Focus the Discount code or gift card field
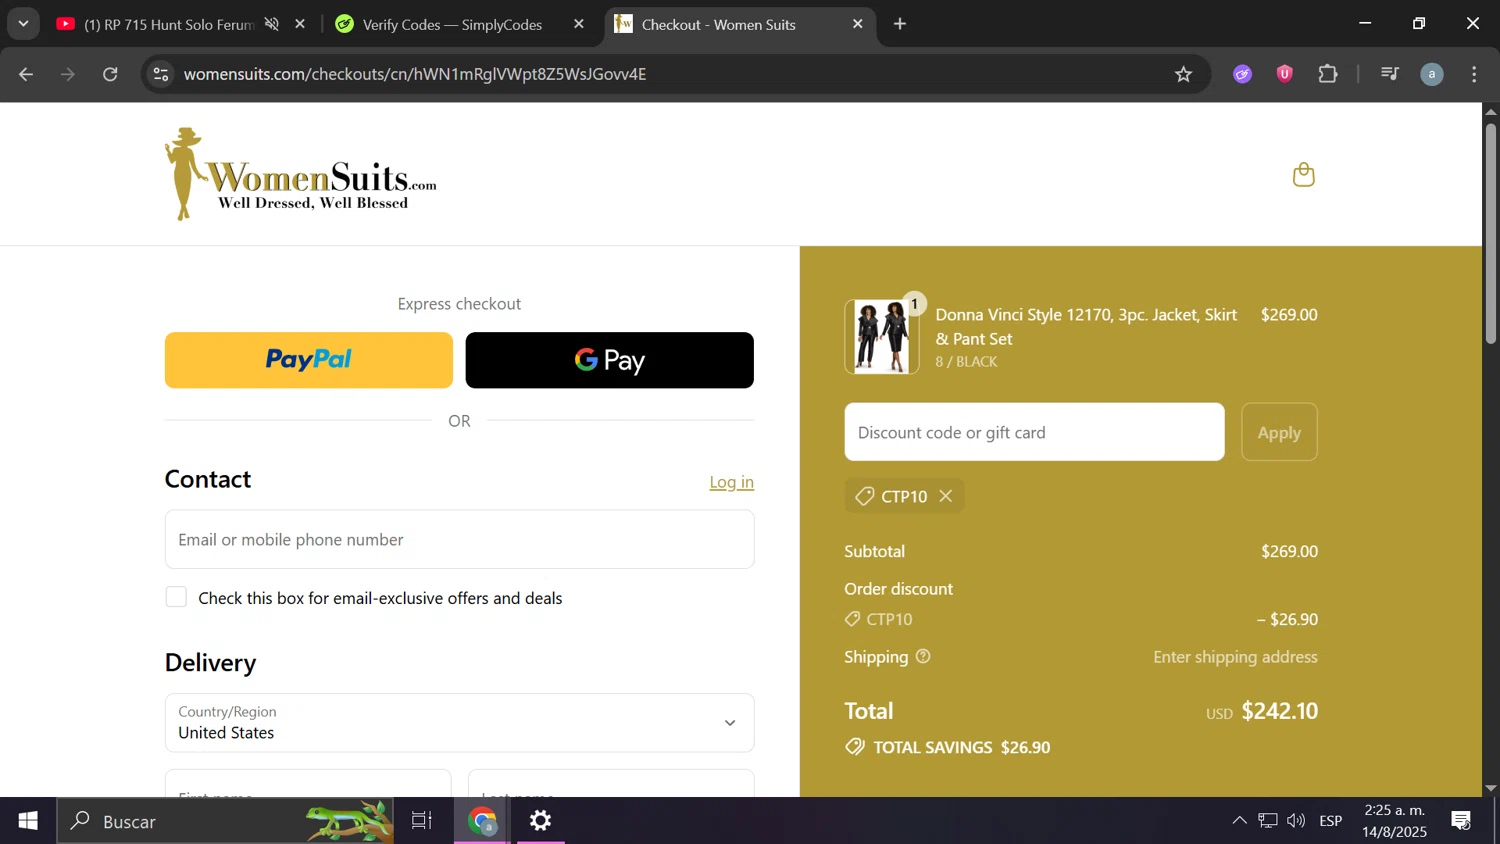 point(1034,432)
